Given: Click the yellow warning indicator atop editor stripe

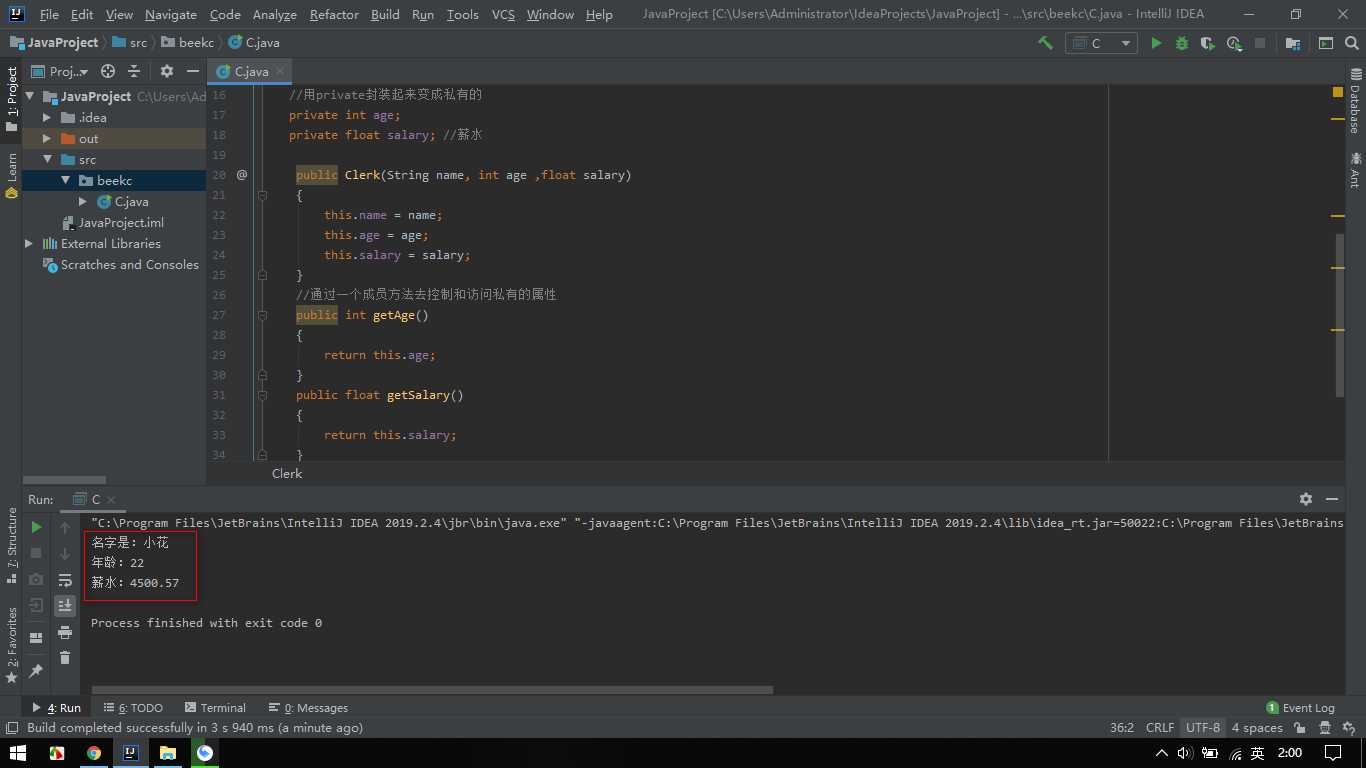Looking at the screenshot, I should (x=1338, y=92).
